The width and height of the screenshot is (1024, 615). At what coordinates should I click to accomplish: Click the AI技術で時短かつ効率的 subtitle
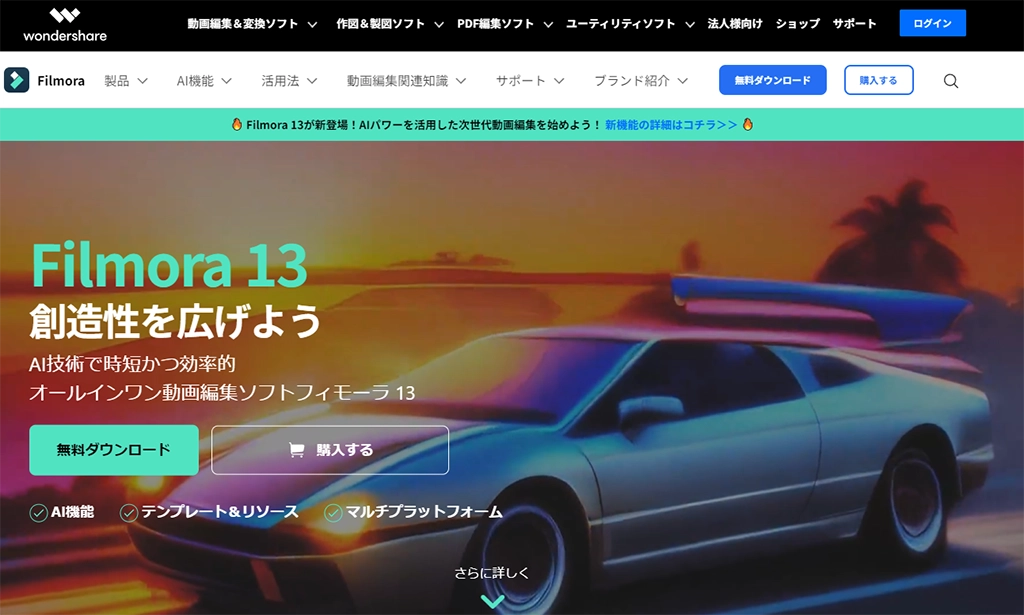click(x=132, y=364)
